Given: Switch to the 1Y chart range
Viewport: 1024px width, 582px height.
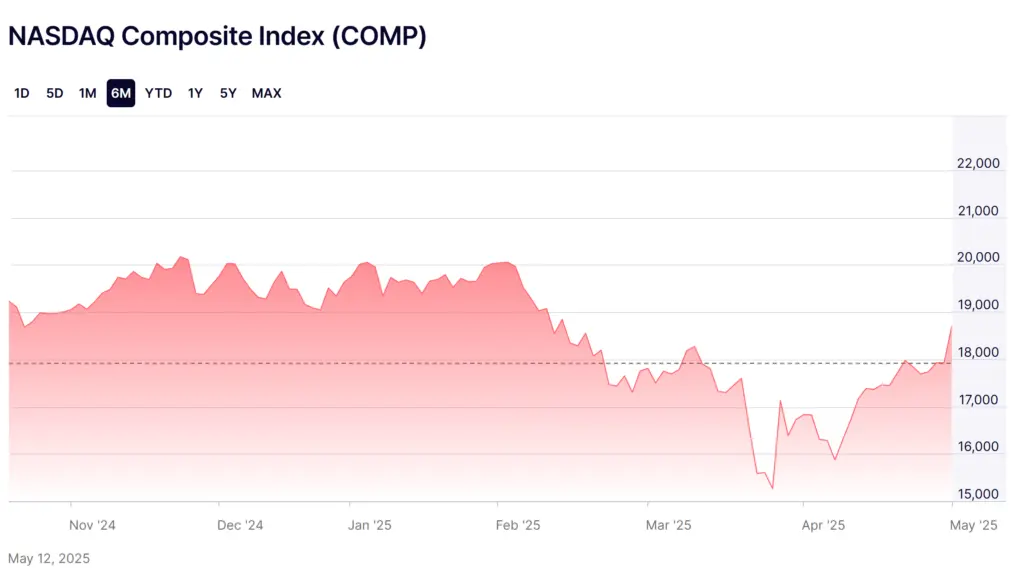Looking at the screenshot, I should click(195, 92).
